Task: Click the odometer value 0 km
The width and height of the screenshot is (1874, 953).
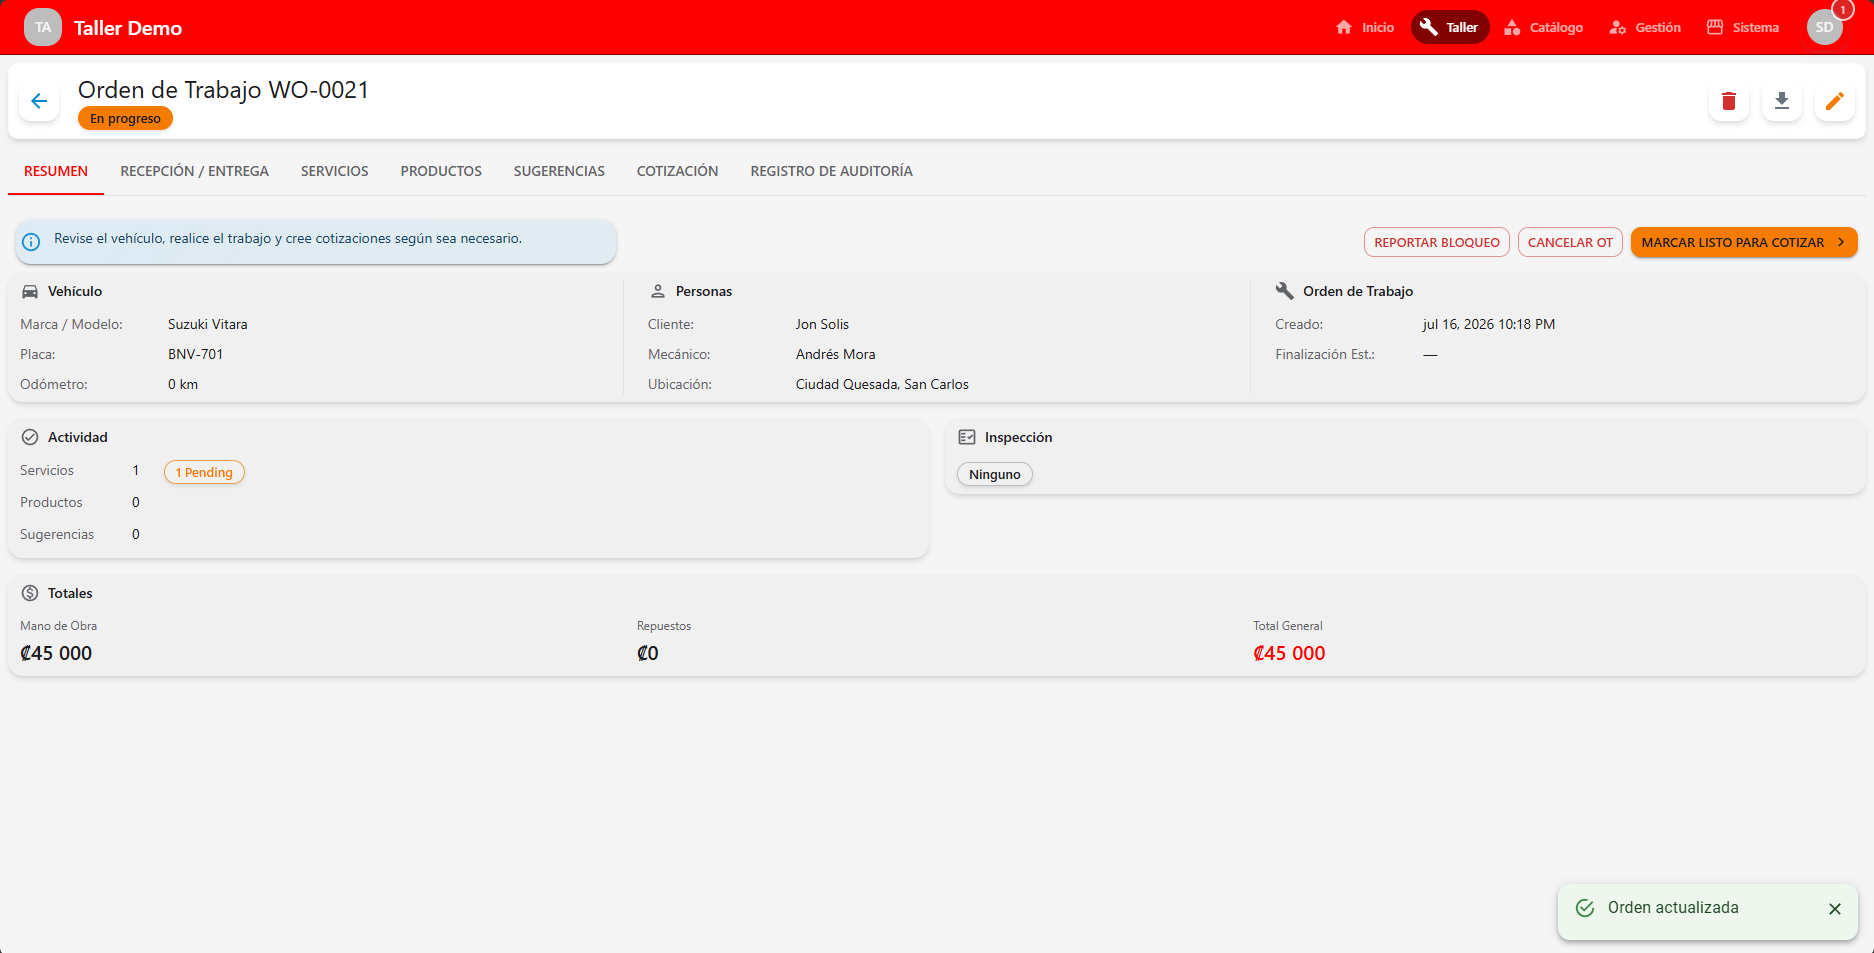Action: click(183, 384)
